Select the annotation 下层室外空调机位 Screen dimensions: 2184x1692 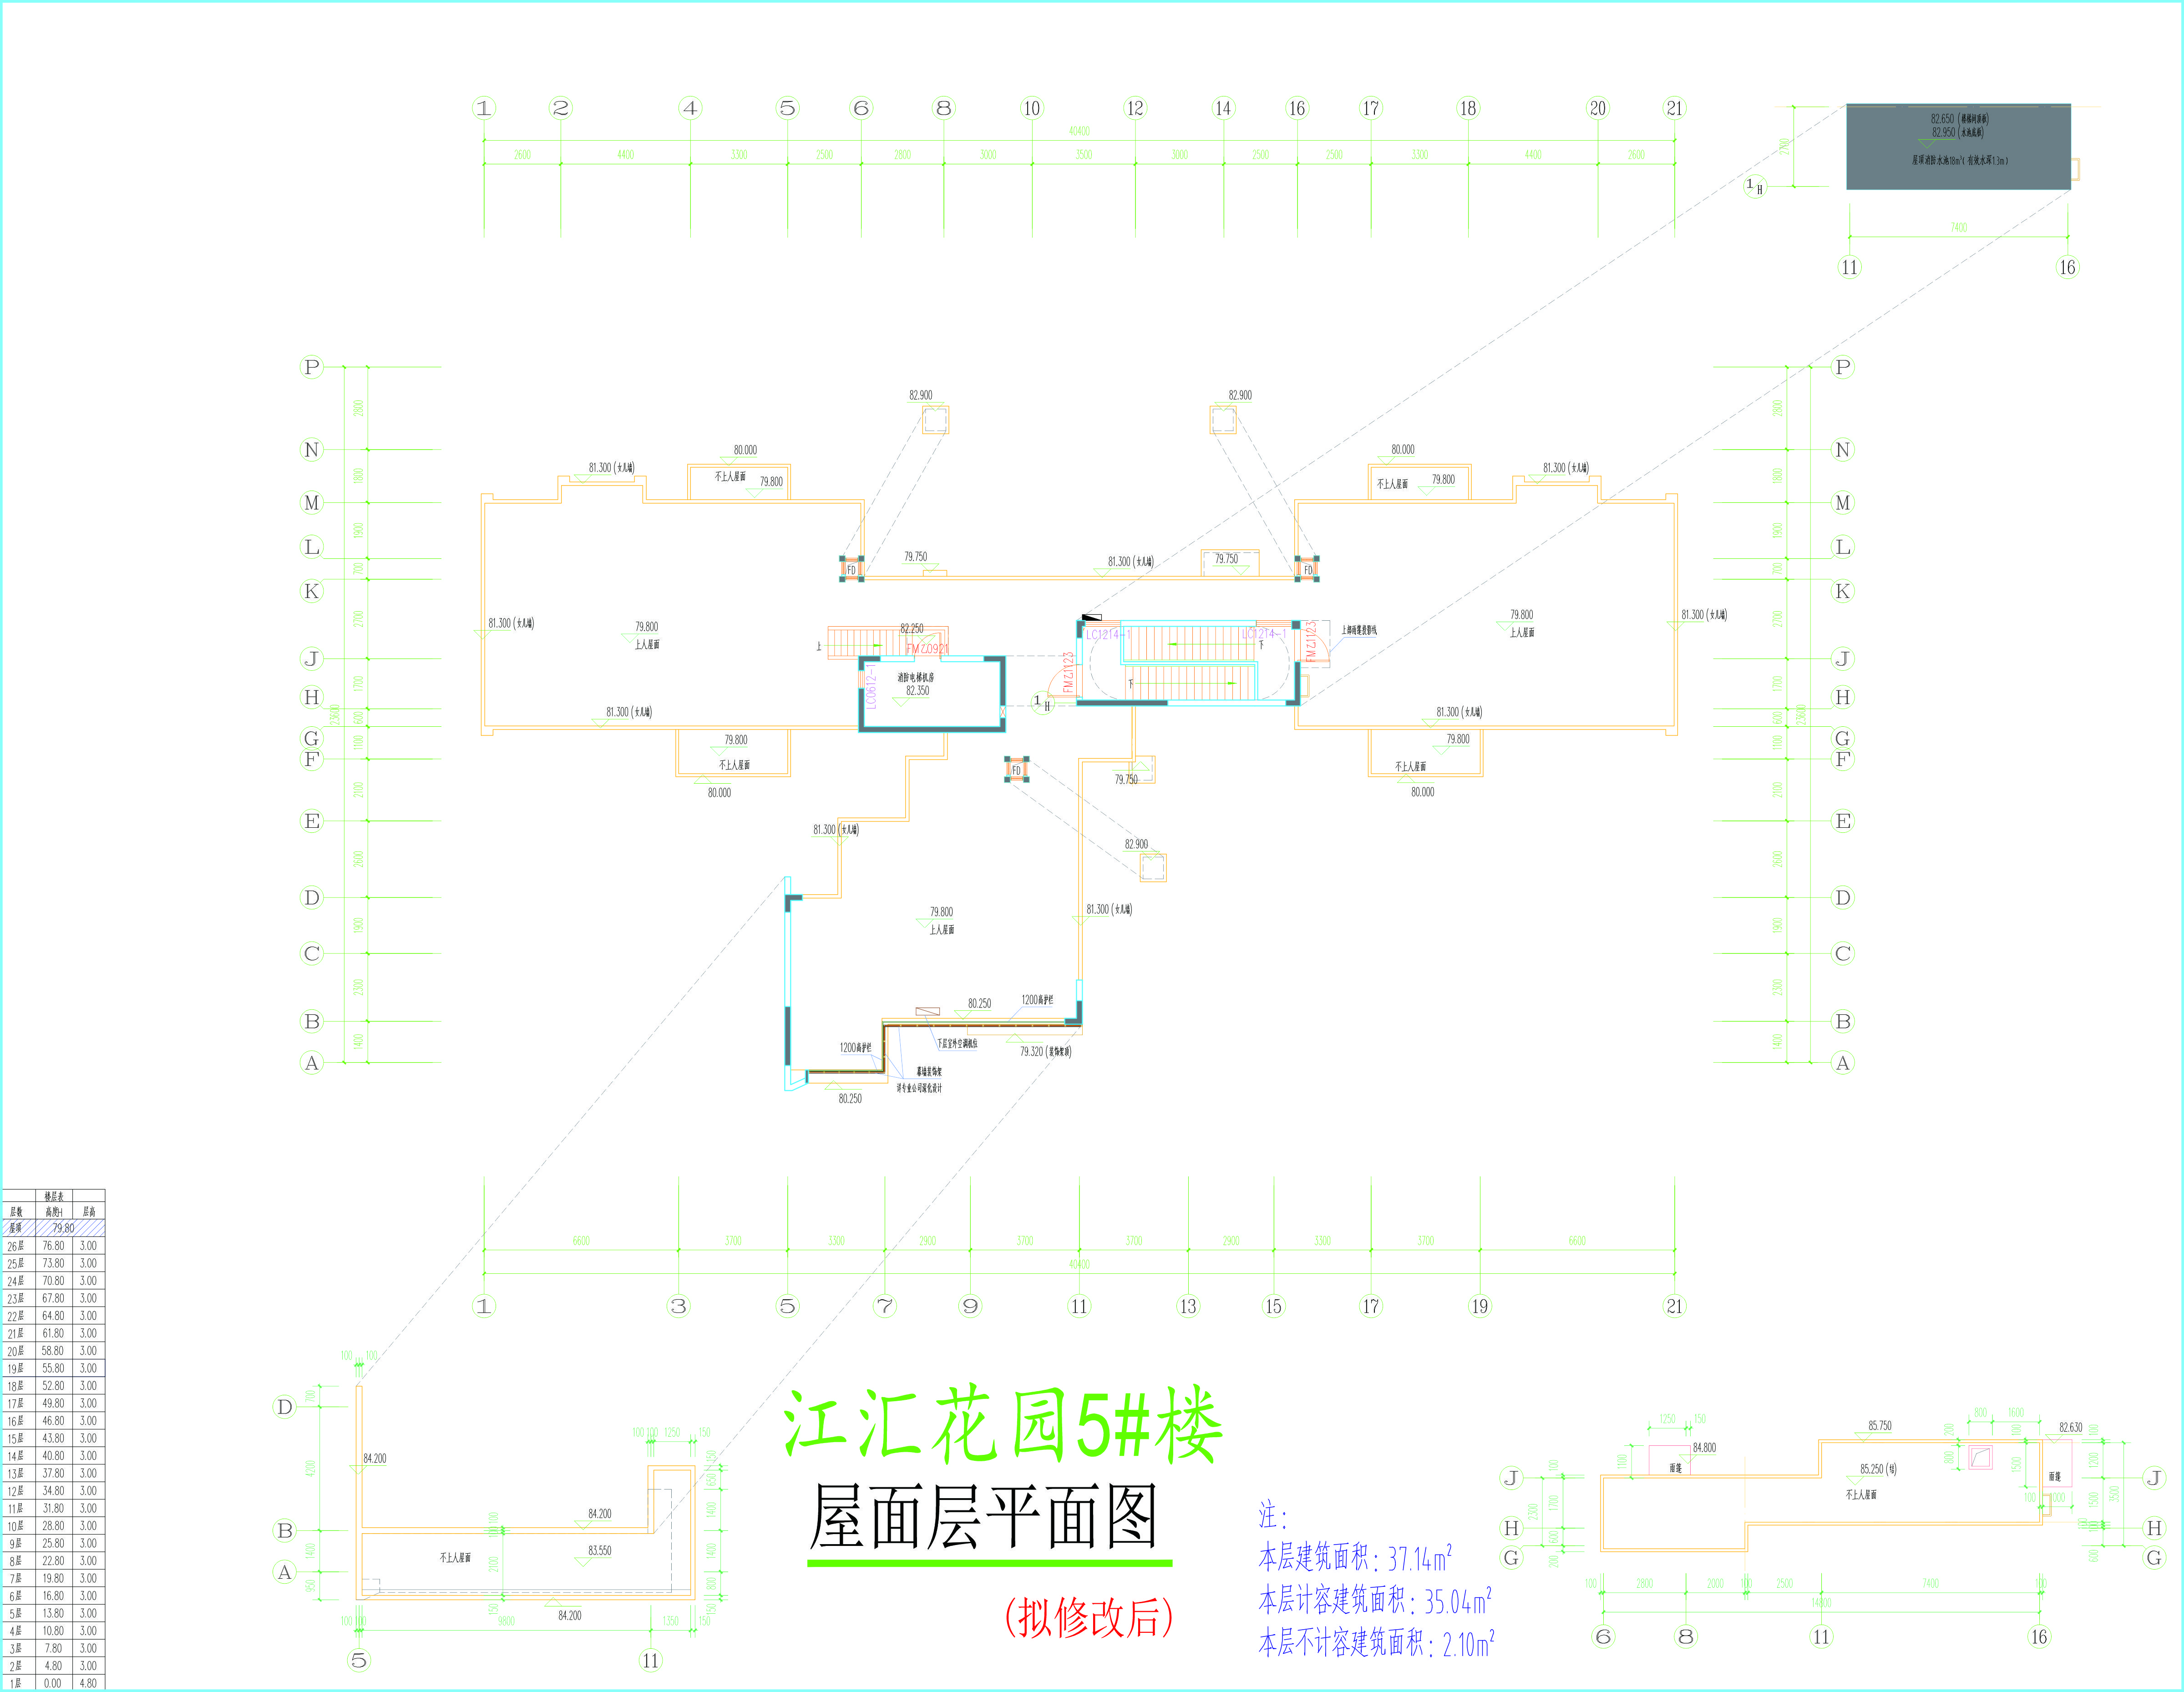957,1043
